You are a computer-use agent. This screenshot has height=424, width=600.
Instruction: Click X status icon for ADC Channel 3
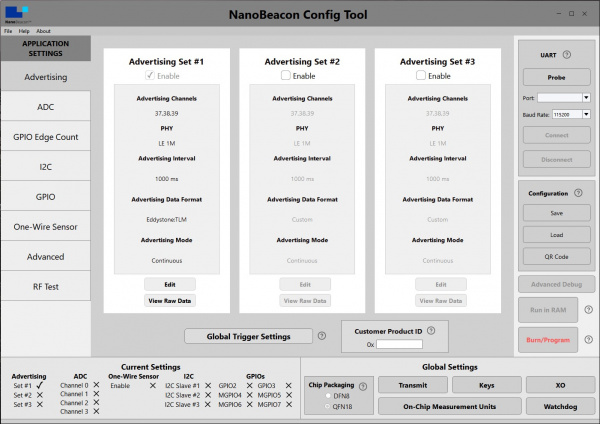96,411
